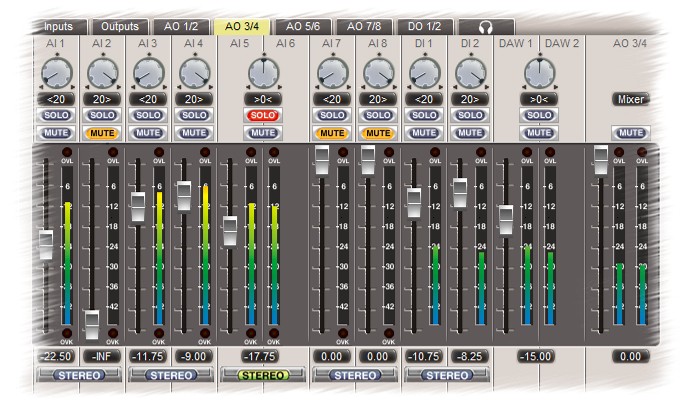The height and width of the screenshot is (404, 688).
Task: Click the -10.75 gain value field
Action: [424, 356]
